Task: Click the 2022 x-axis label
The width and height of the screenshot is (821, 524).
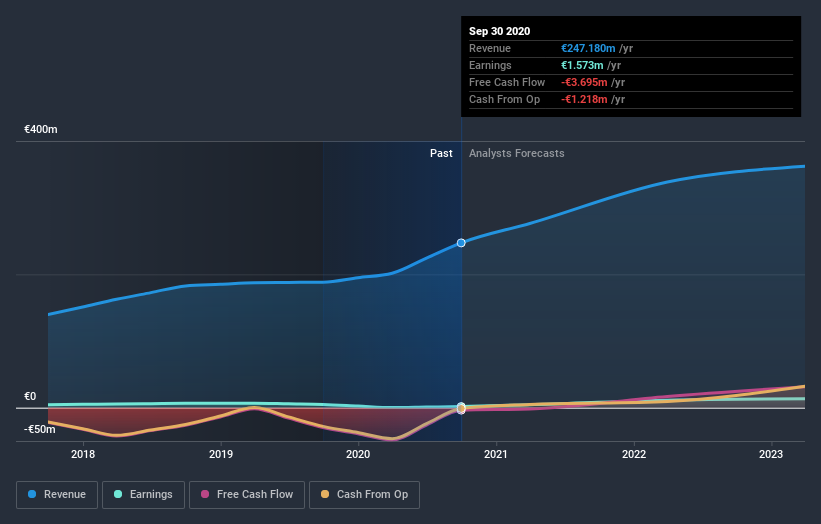Action: [634, 454]
